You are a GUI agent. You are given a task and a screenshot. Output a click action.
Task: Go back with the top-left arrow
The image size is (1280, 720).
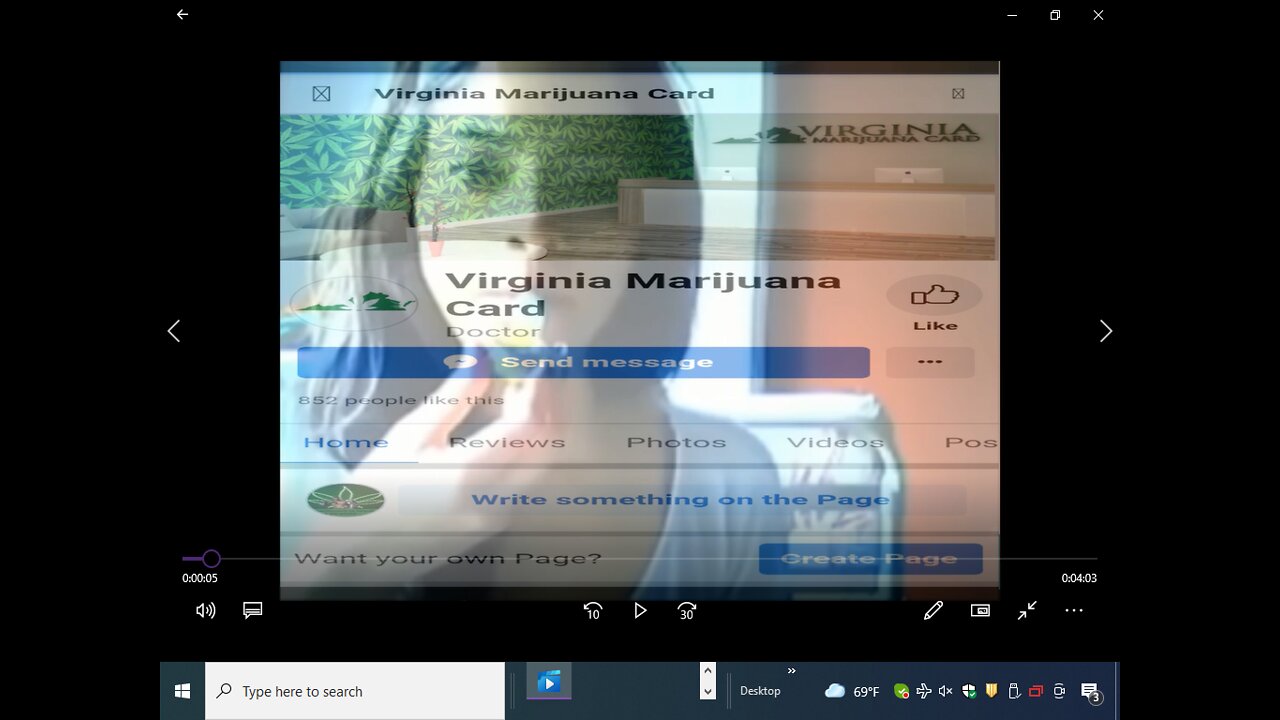(x=182, y=15)
